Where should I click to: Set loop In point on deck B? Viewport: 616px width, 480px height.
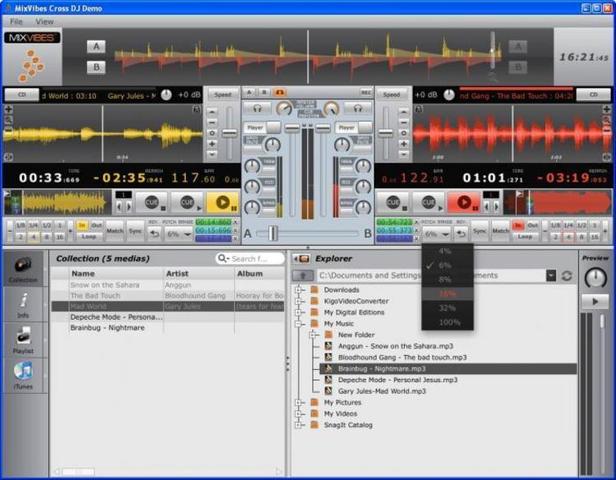pos(518,225)
